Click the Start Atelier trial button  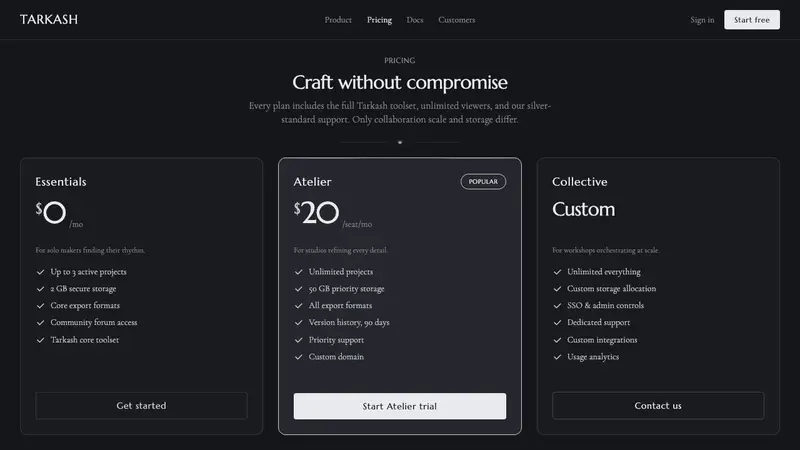pyautogui.click(x=399, y=406)
